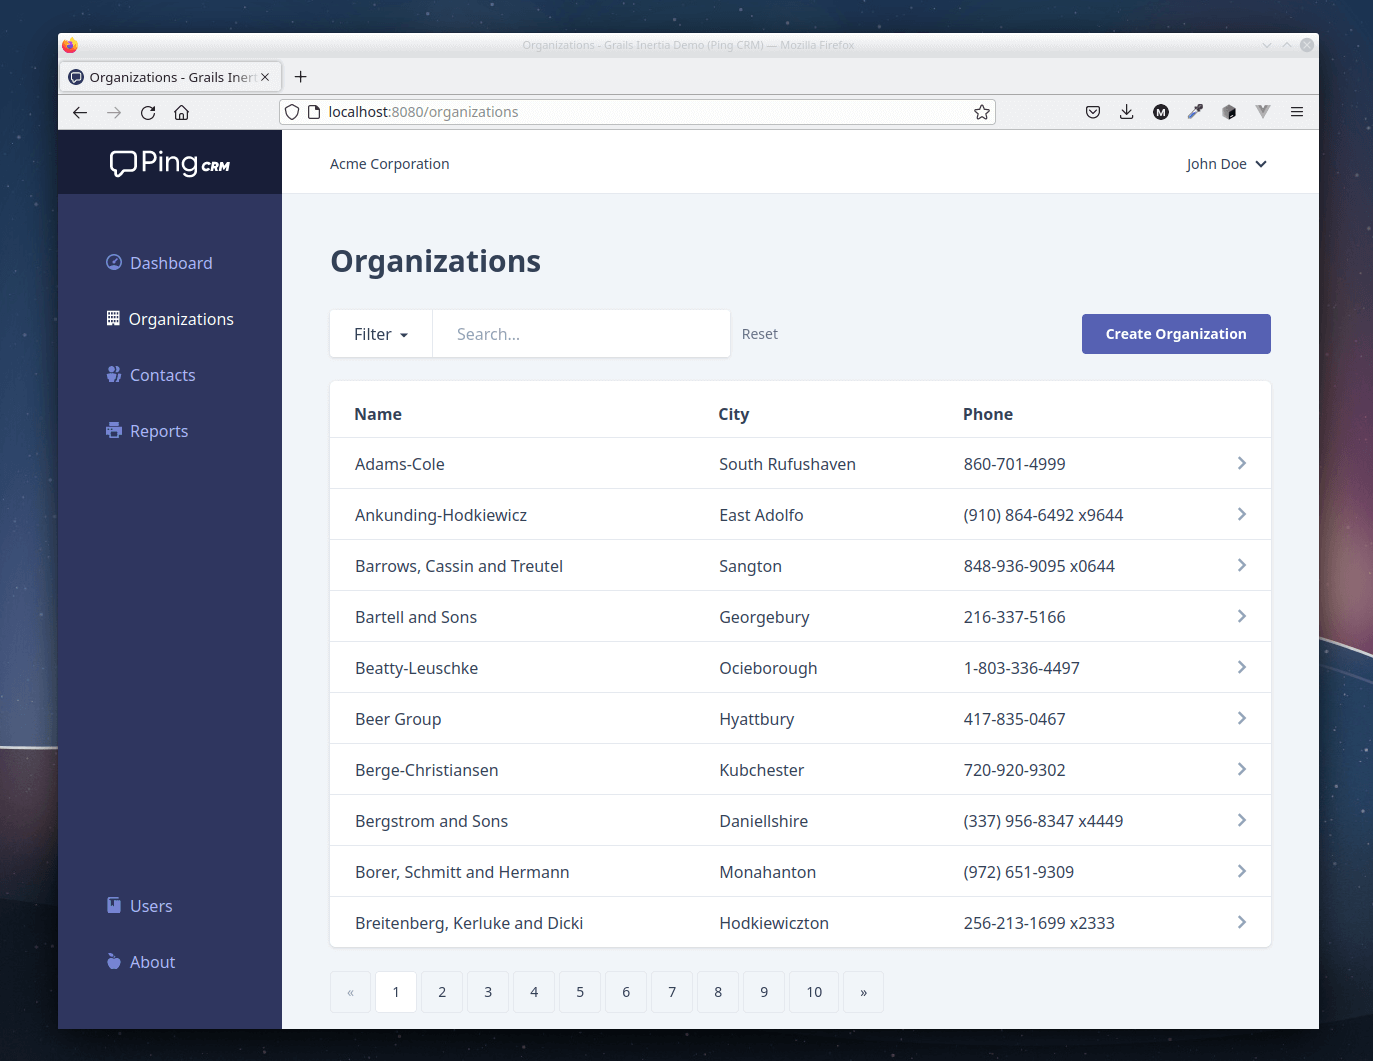Click the Ping CRM logo
Image resolution: width=1373 pixels, height=1061 pixels.
tap(170, 163)
